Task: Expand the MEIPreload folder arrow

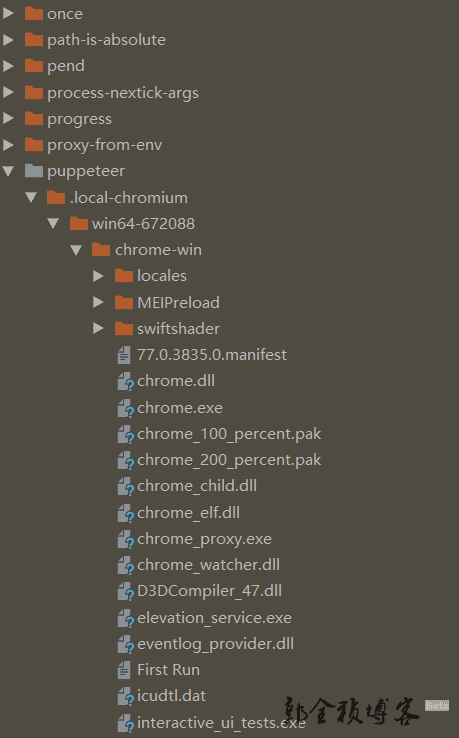Action: pos(98,302)
